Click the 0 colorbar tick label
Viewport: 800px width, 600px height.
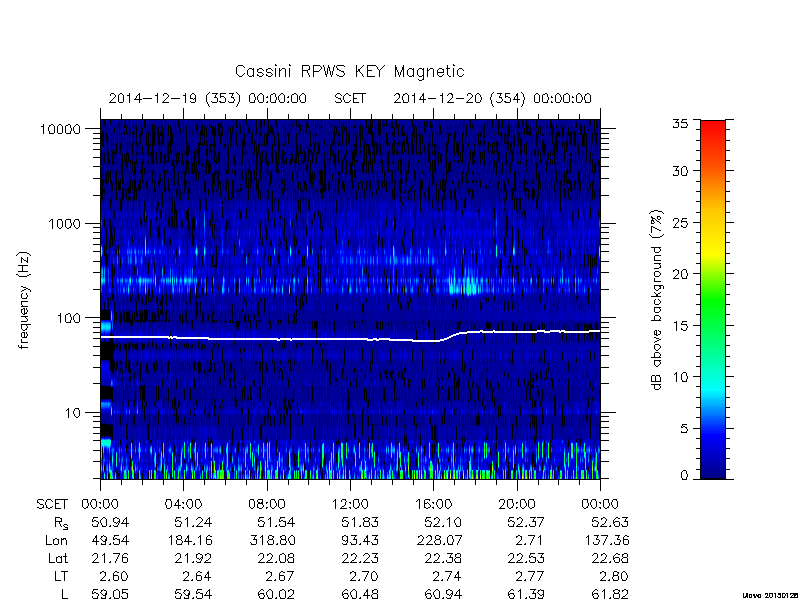684,476
